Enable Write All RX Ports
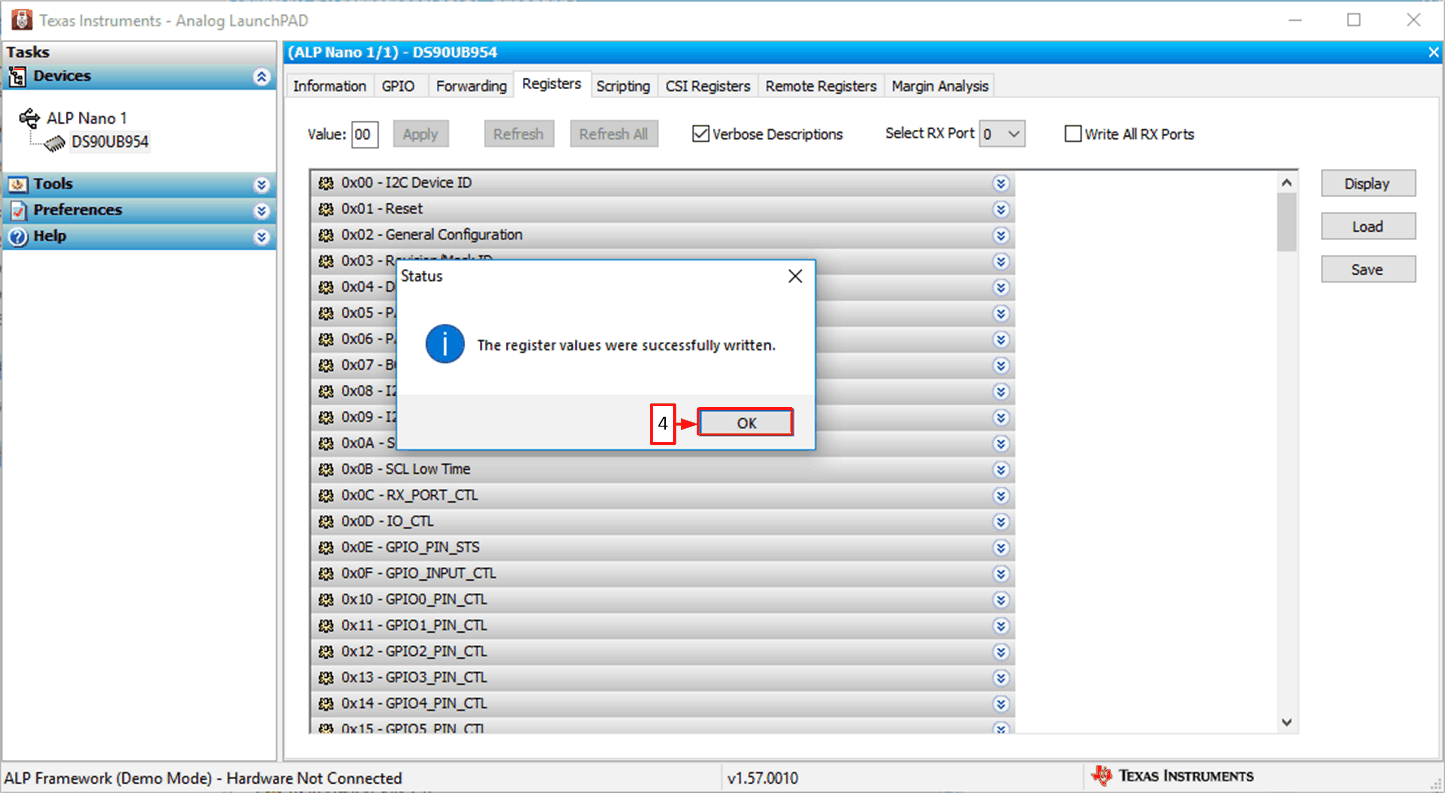1445x793 pixels. 1073,133
